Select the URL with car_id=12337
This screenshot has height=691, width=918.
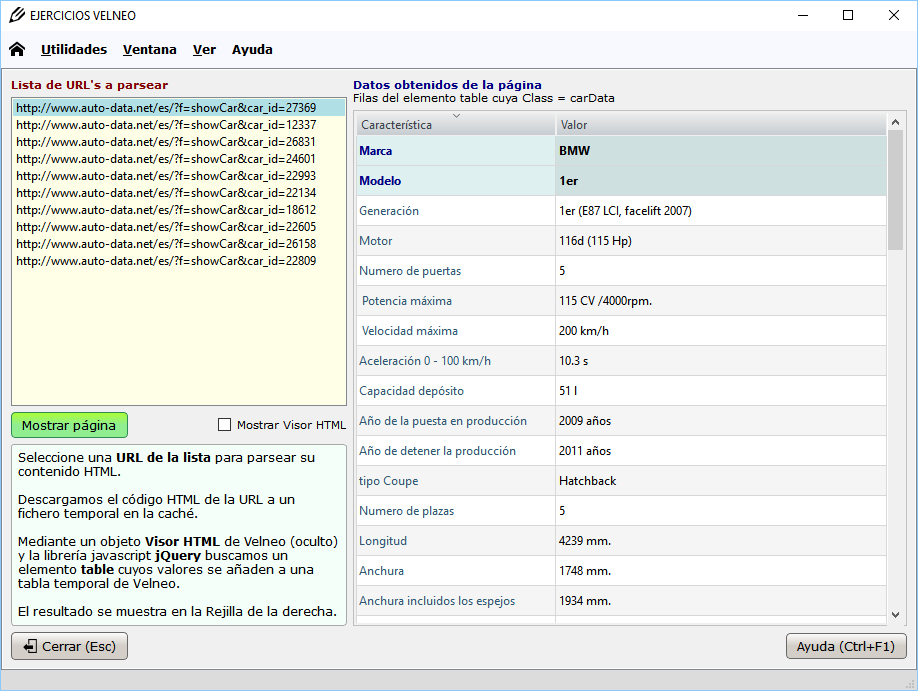tap(167, 125)
